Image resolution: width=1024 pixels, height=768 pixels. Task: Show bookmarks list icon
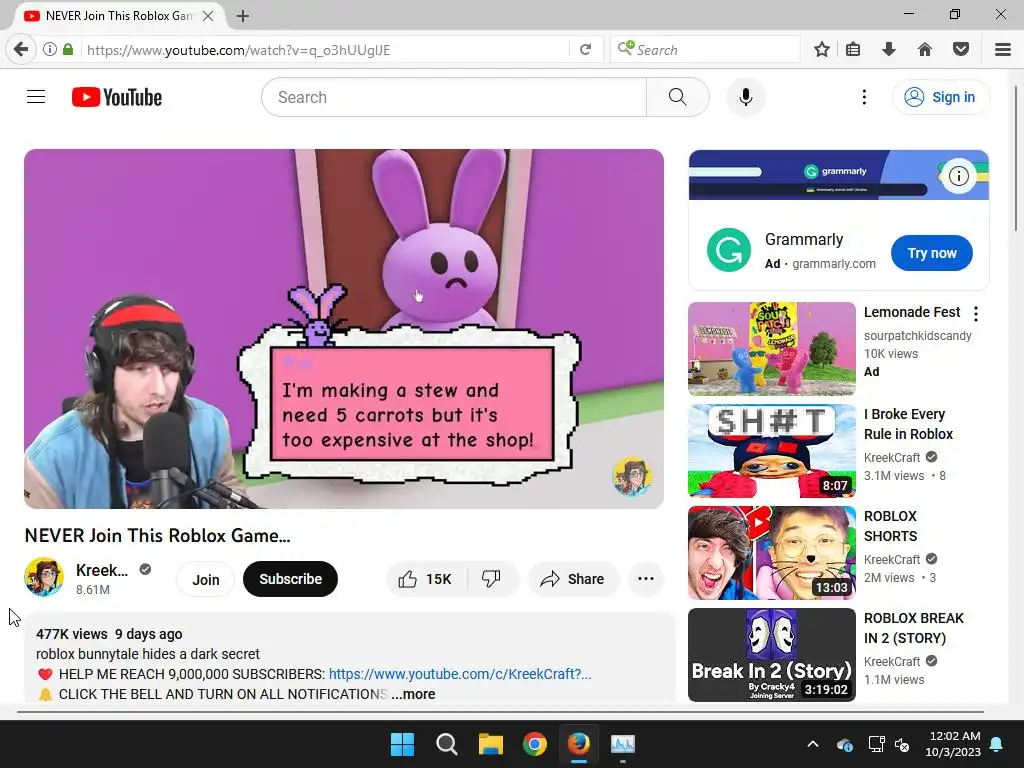[x=853, y=50]
